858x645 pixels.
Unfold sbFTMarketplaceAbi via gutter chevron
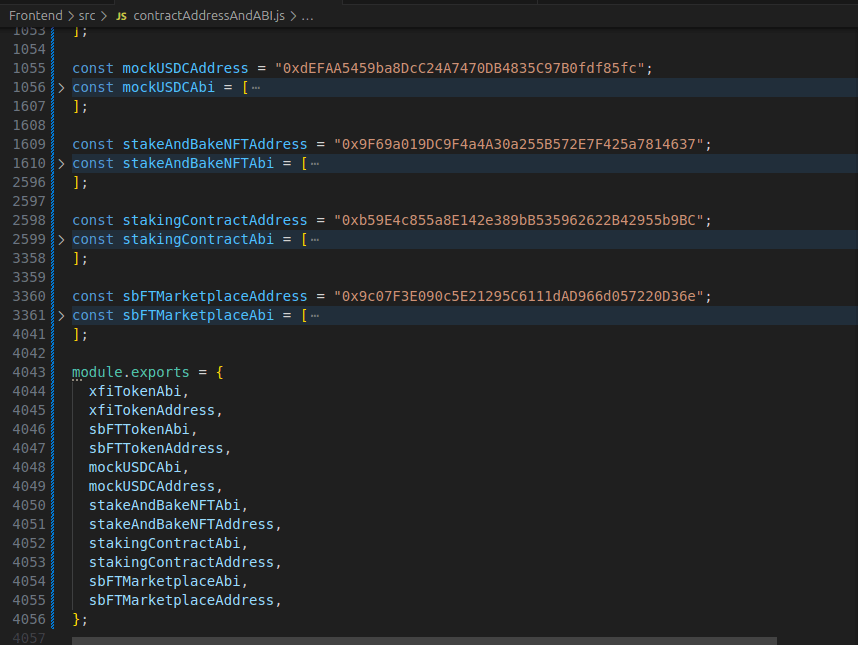pyautogui.click(x=61, y=316)
